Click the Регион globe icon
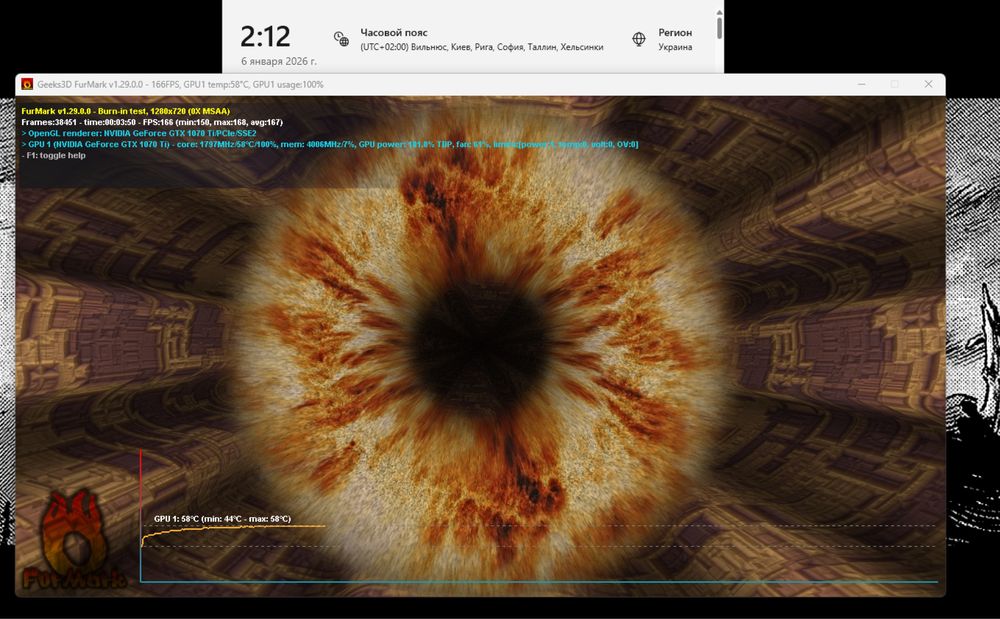Image resolution: width=1000 pixels, height=619 pixels. coord(638,39)
